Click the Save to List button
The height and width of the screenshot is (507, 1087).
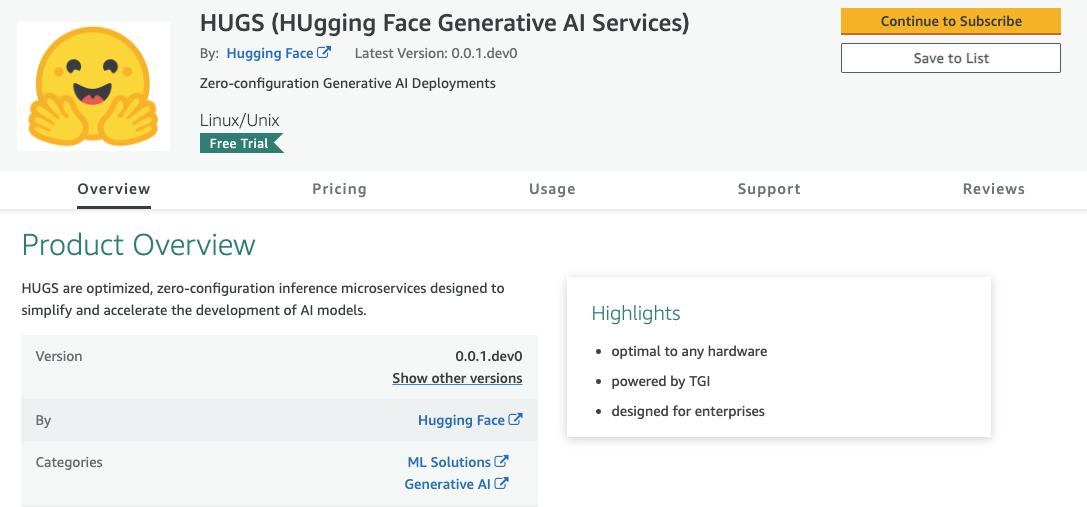pos(950,58)
